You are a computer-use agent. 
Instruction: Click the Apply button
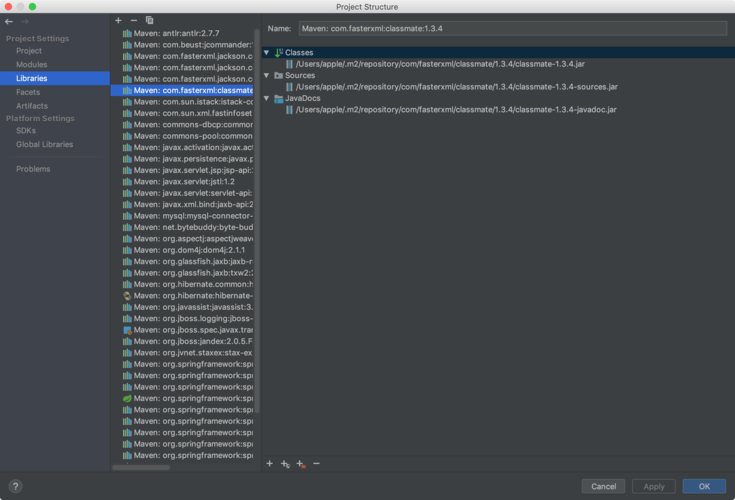[x=653, y=486]
